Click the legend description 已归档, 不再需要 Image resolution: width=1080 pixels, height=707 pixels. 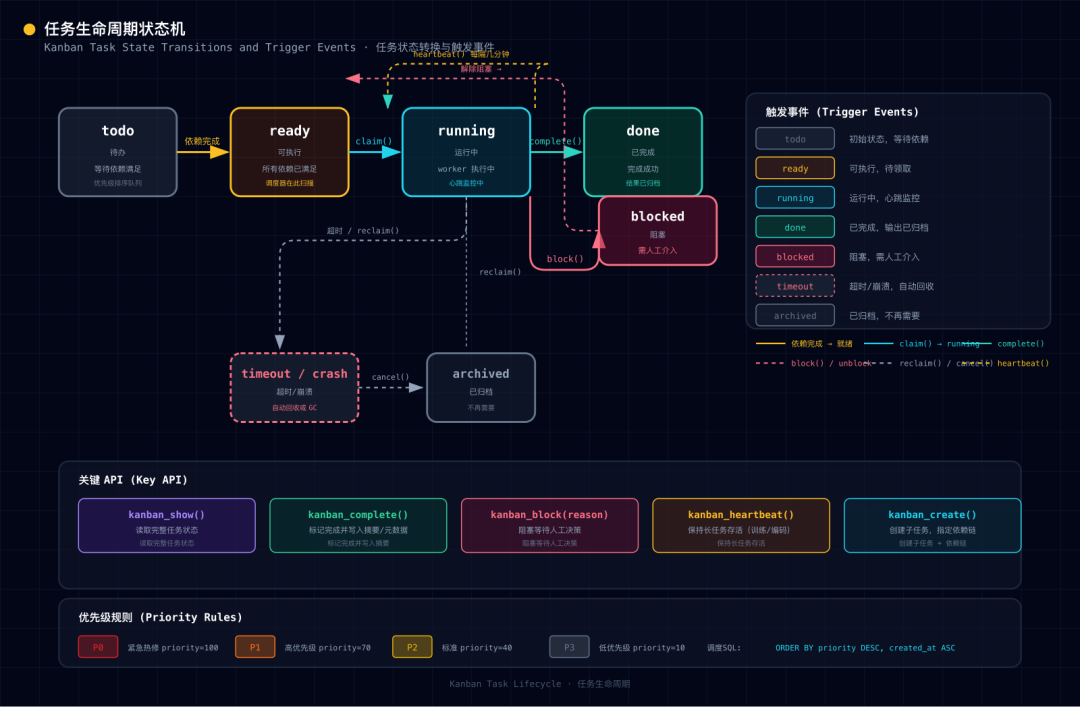pos(884,316)
